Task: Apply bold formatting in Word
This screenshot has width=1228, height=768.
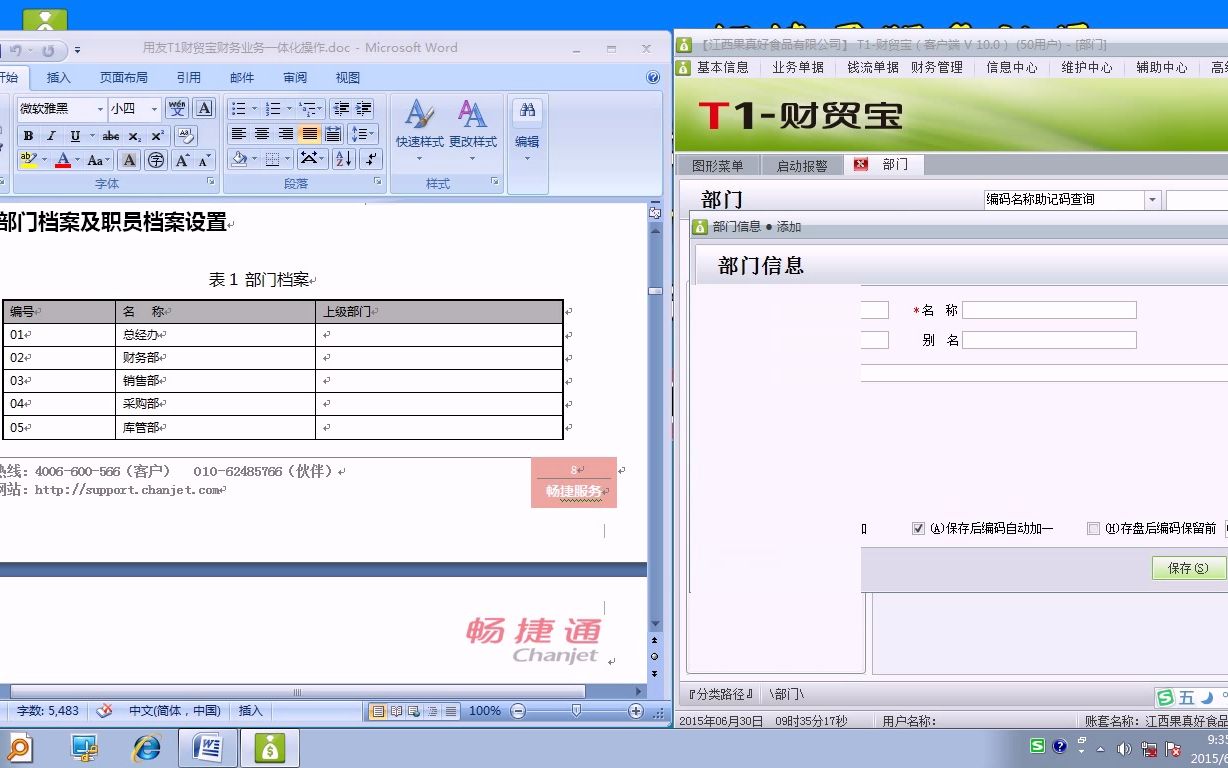Action: [29, 136]
